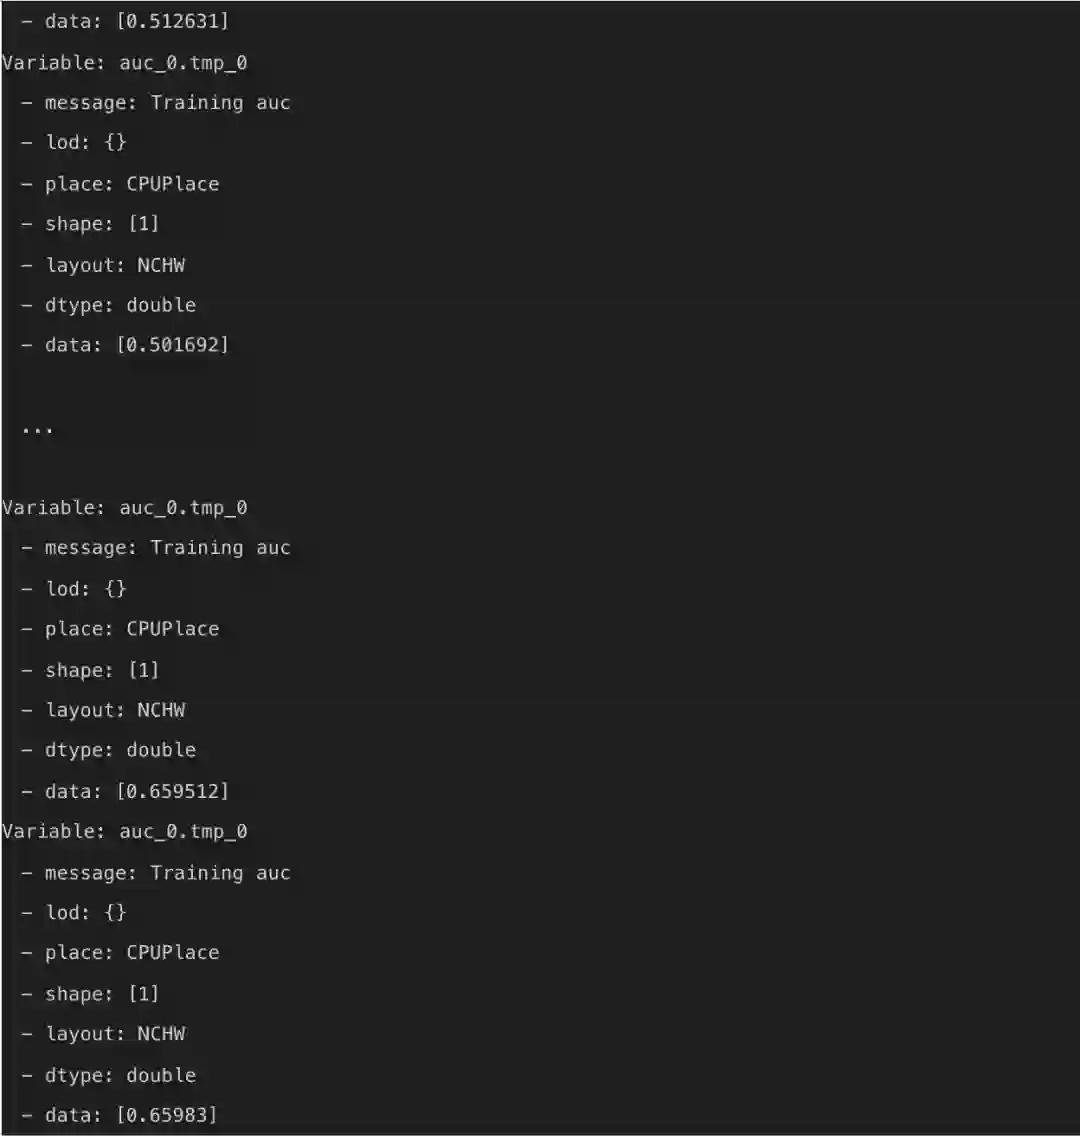1080x1139 pixels.
Task: Click the data value 0.65983
Action: (167, 1115)
